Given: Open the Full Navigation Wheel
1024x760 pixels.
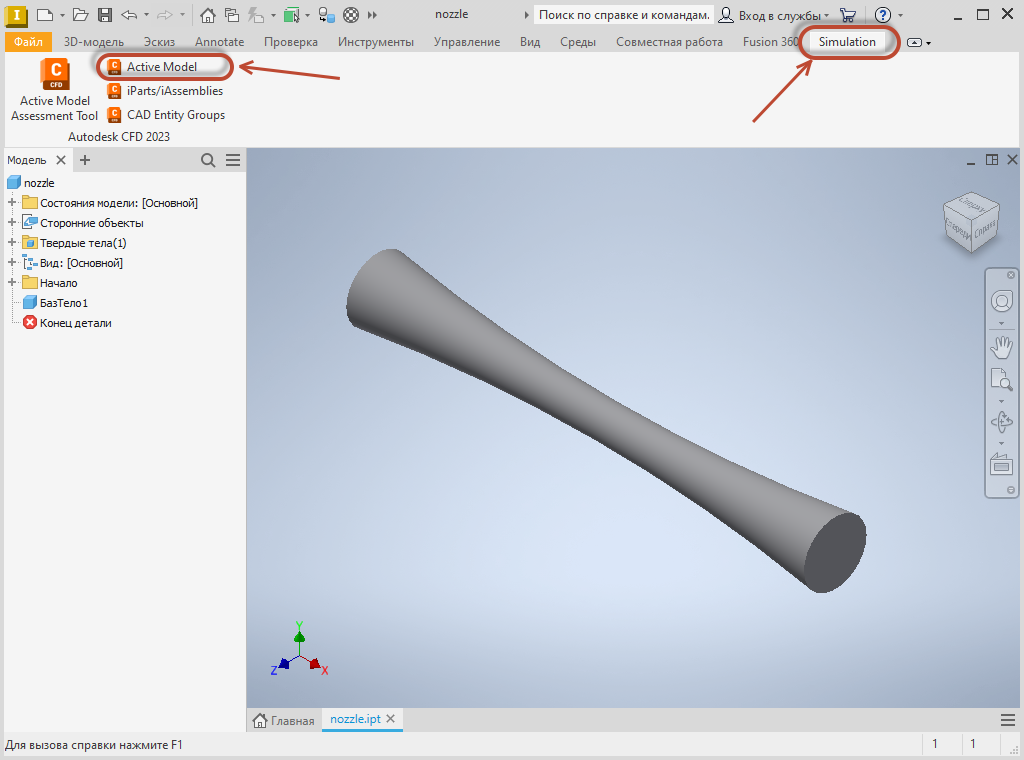Looking at the screenshot, I should [1002, 302].
